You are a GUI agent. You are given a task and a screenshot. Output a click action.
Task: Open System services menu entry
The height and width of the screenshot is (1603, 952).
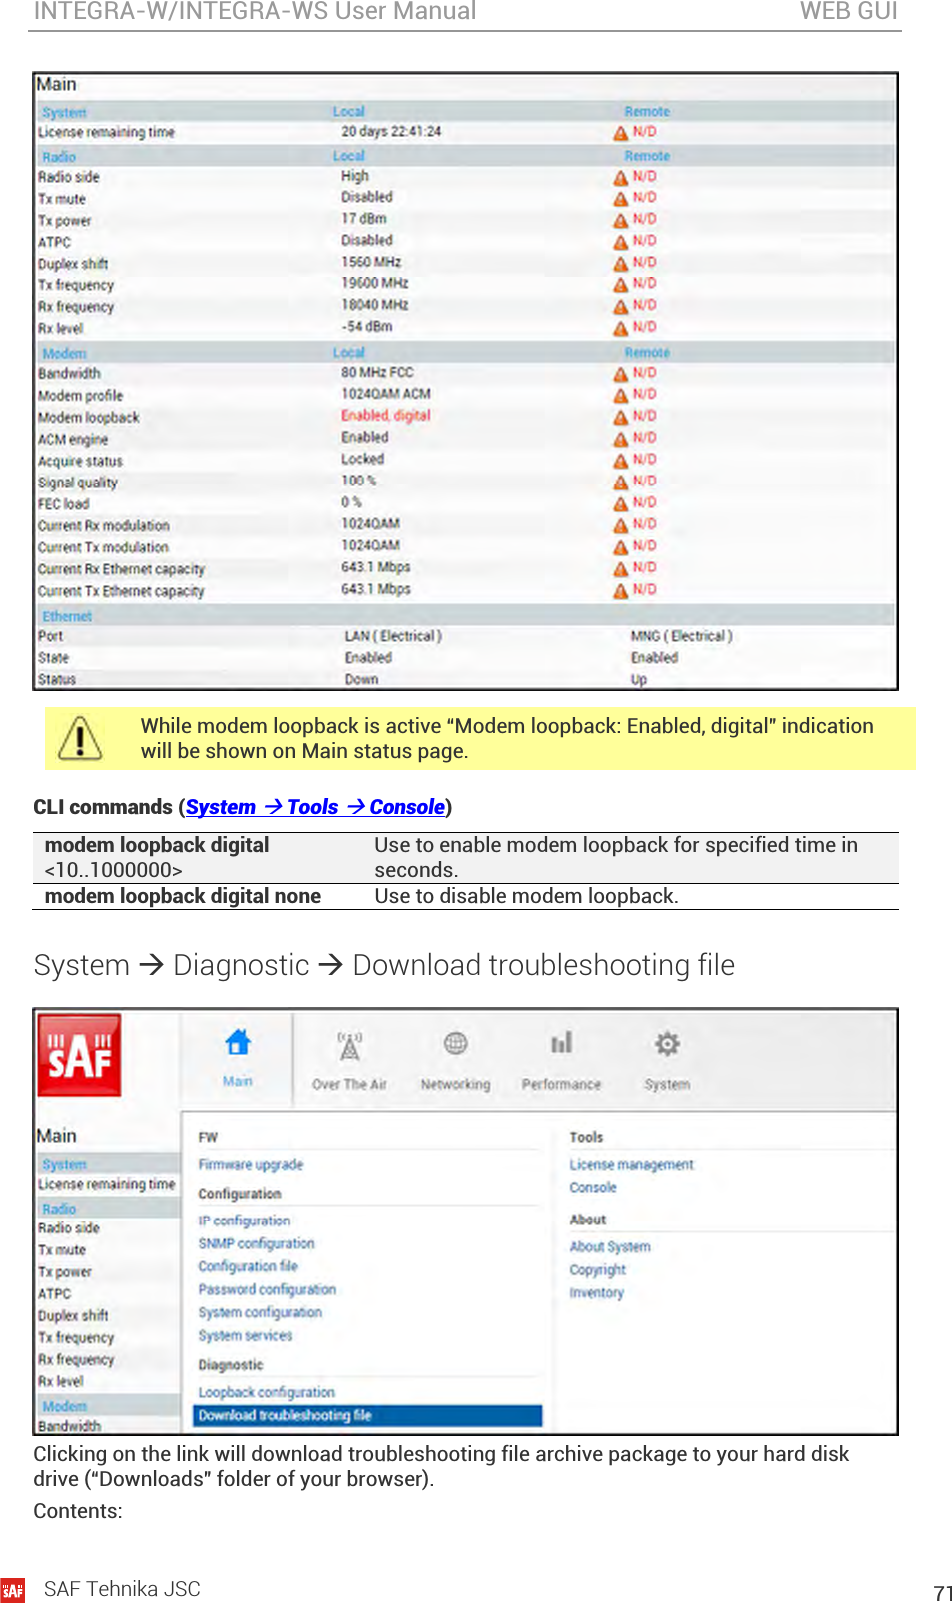tap(245, 1336)
